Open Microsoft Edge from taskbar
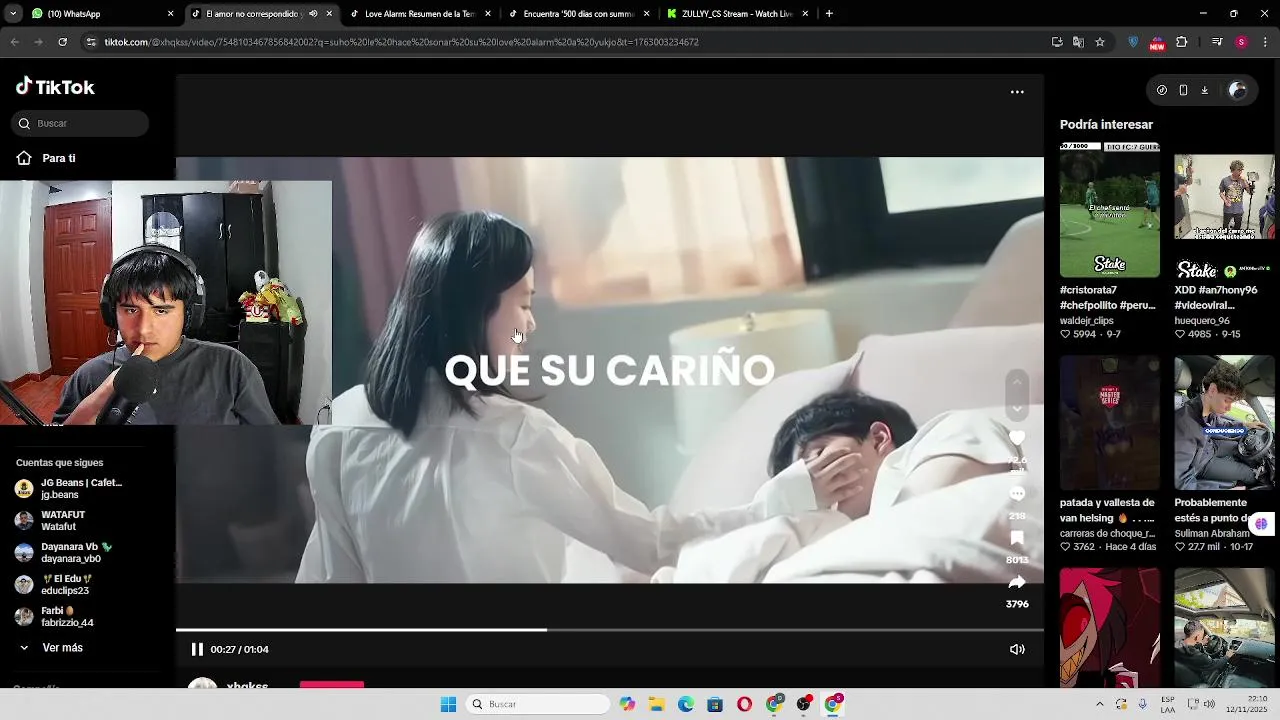Screen dimensions: 1280x720 (686, 704)
